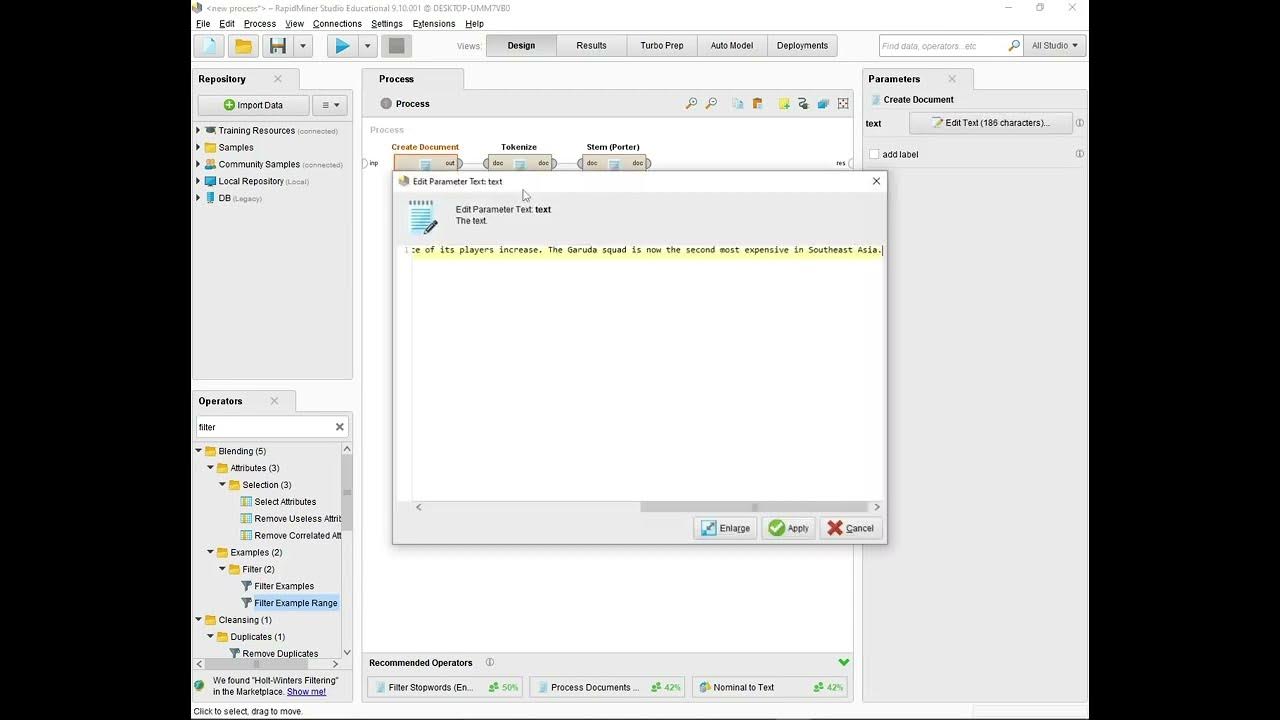Clear the operators filter search text

tap(339, 427)
